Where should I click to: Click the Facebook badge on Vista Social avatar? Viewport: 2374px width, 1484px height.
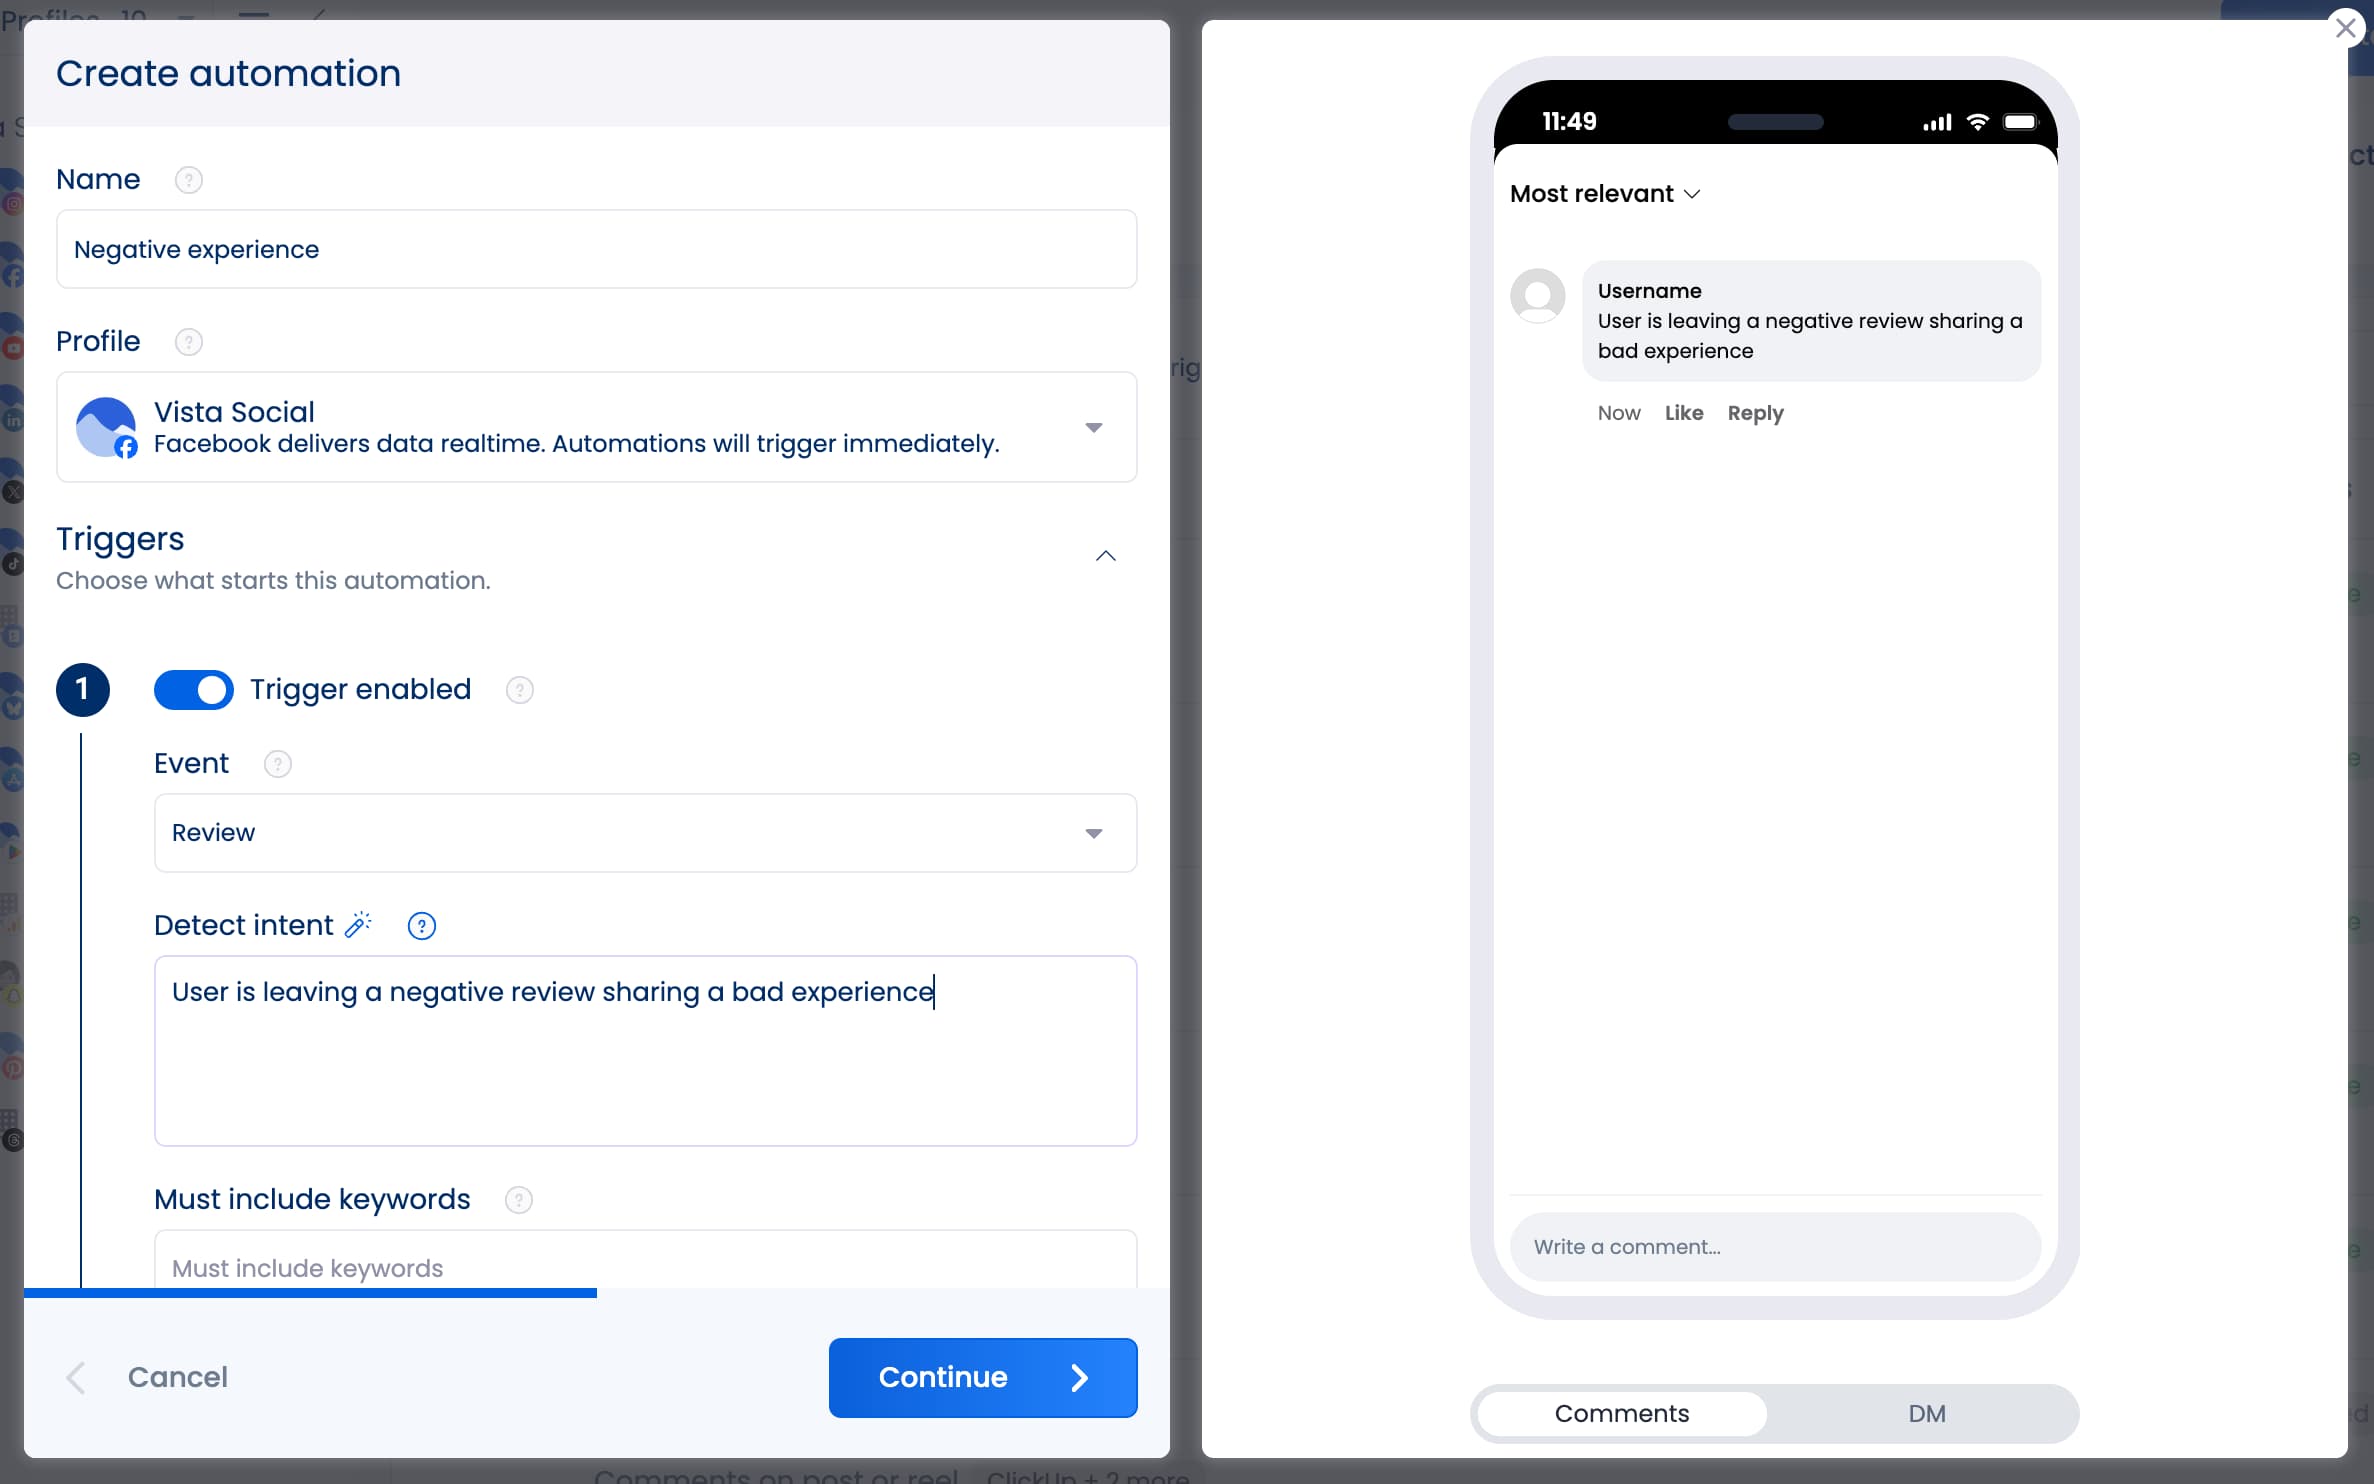tap(126, 447)
